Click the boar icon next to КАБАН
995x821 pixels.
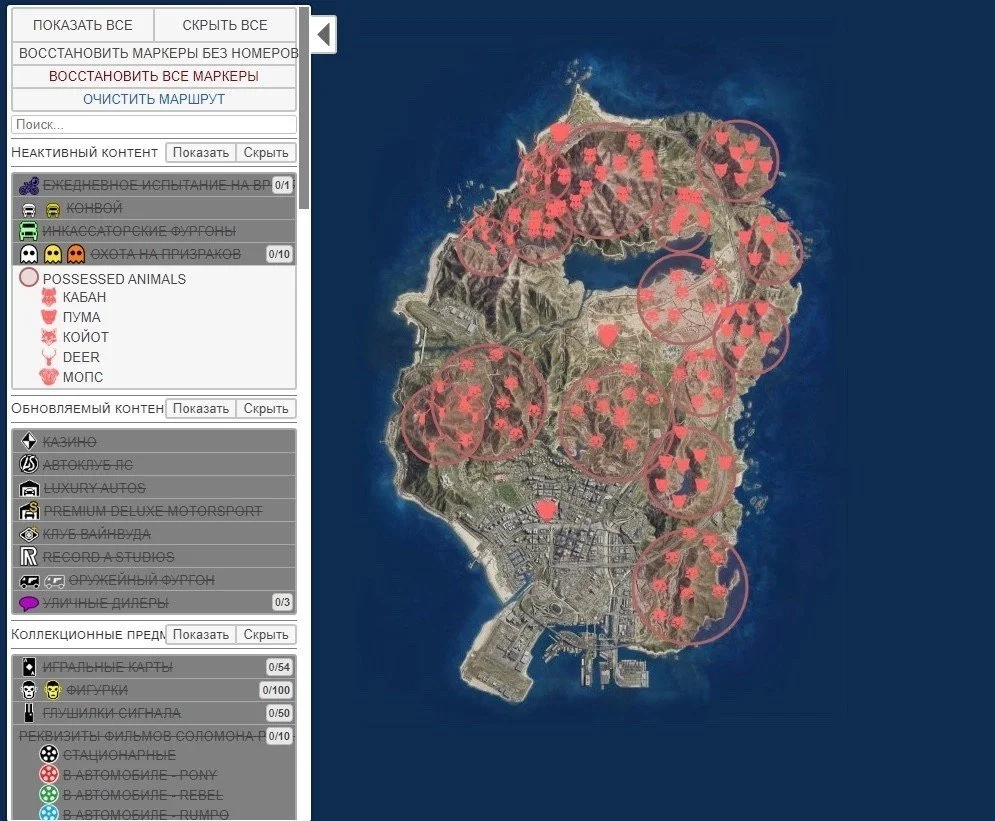tap(49, 298)
